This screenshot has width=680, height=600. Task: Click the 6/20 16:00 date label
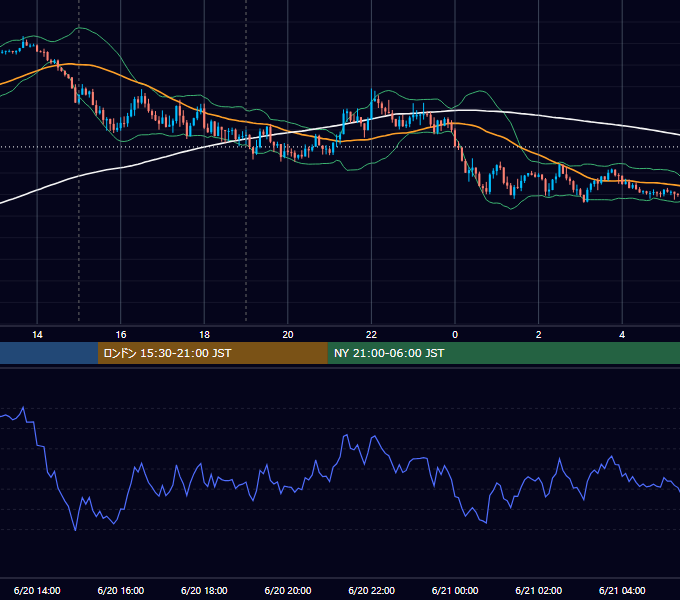pyautogui.click(x=121, y=590)
